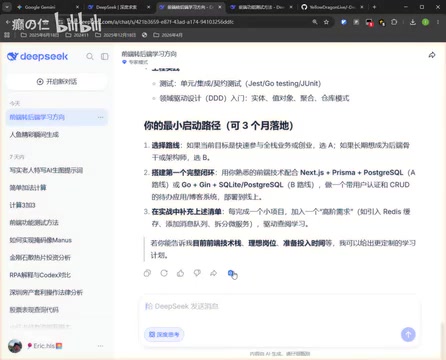Click the share arrow at top right of the chat

click(432, 55)
